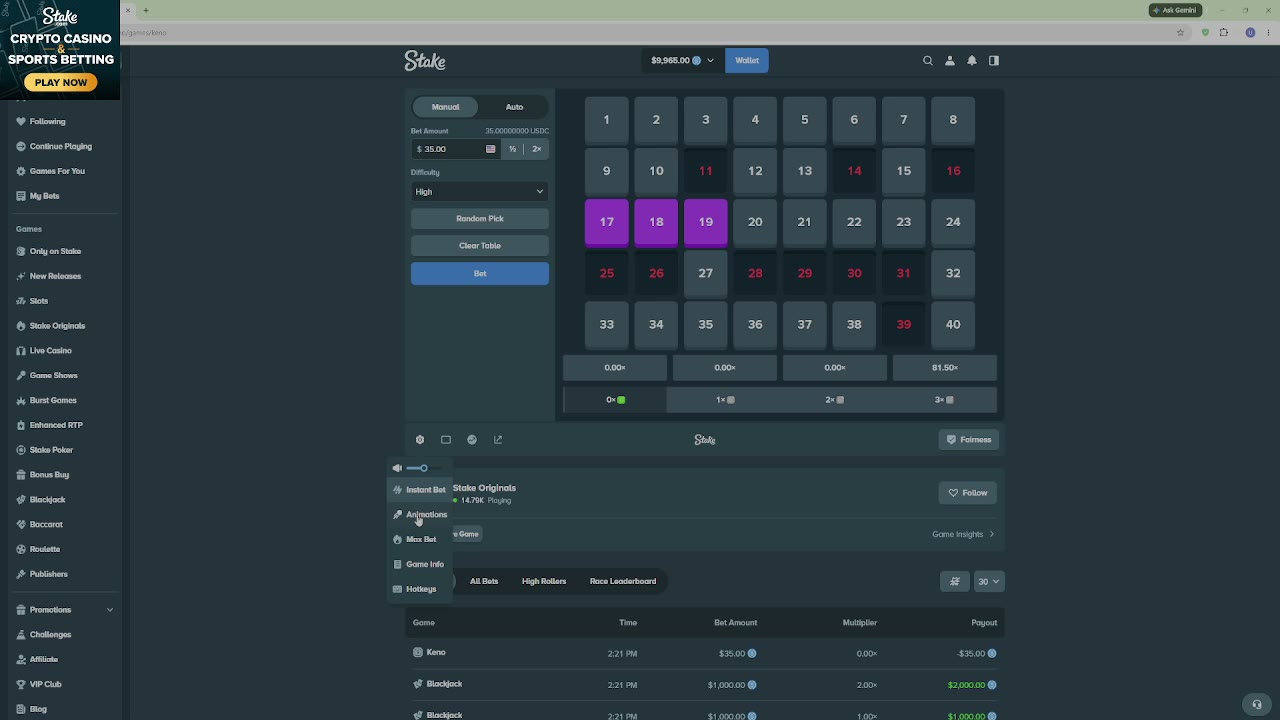This screenshot has width=1280, height=720.
Task: Double the bet with 2× button
Action: click(537, 149)
